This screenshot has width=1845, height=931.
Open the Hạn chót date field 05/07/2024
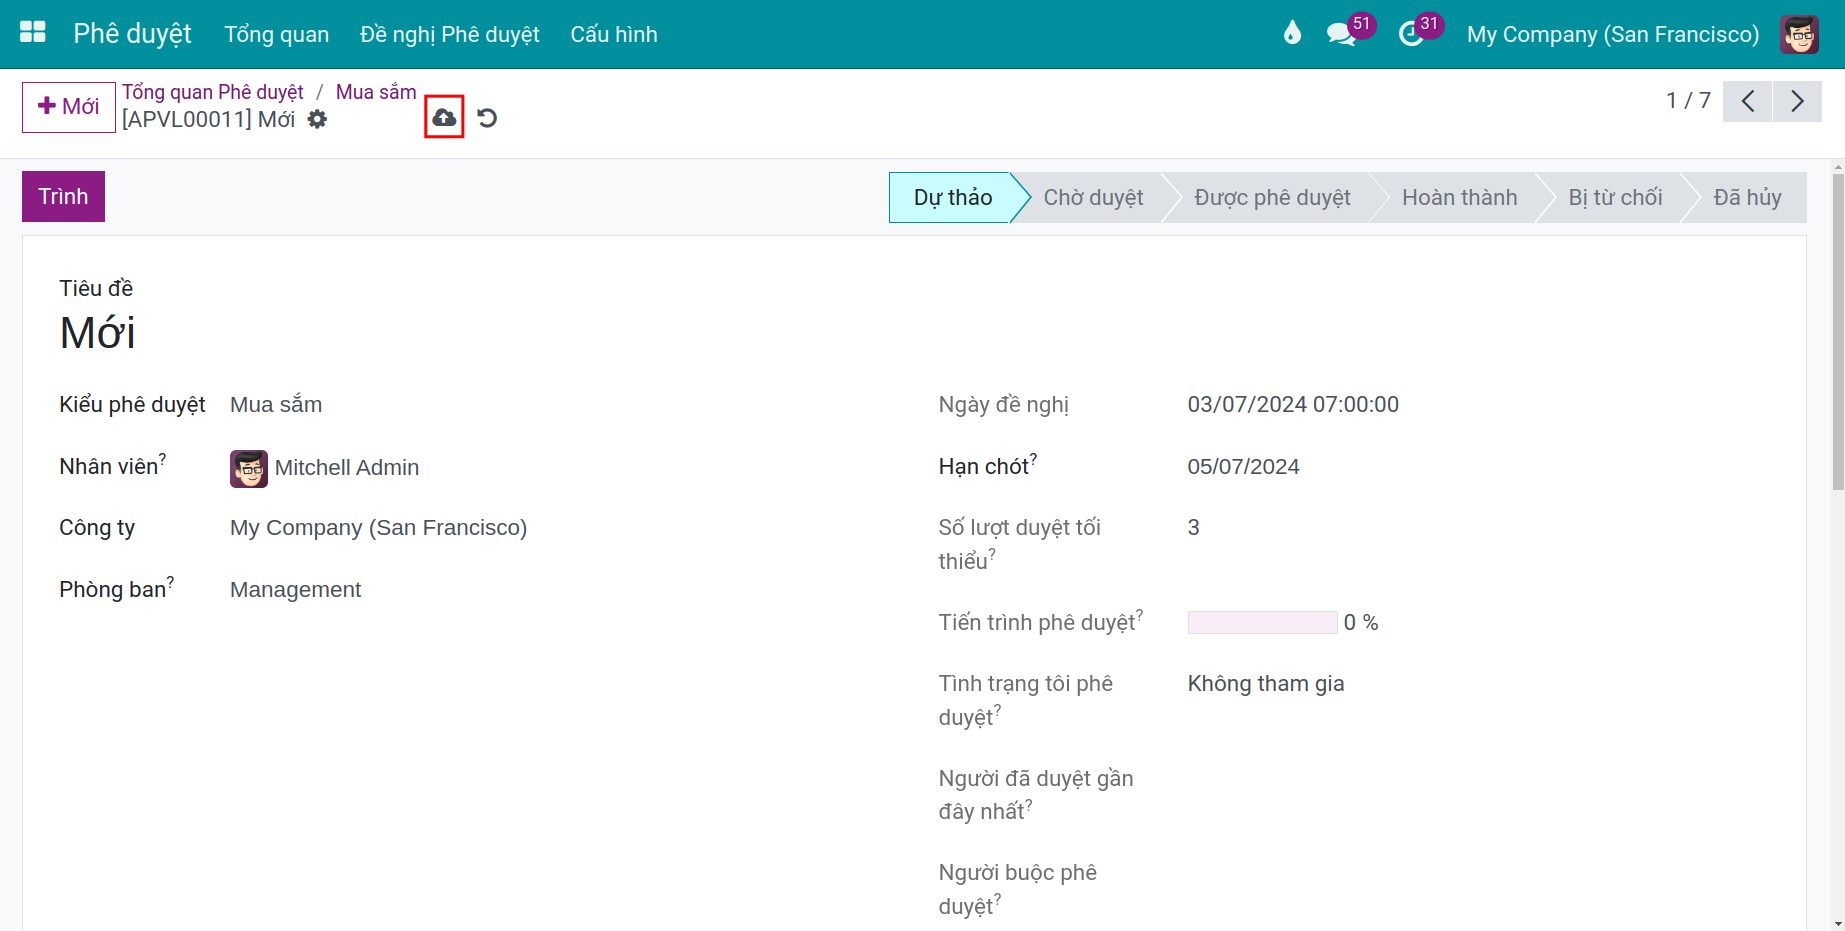click(1243, 467)
